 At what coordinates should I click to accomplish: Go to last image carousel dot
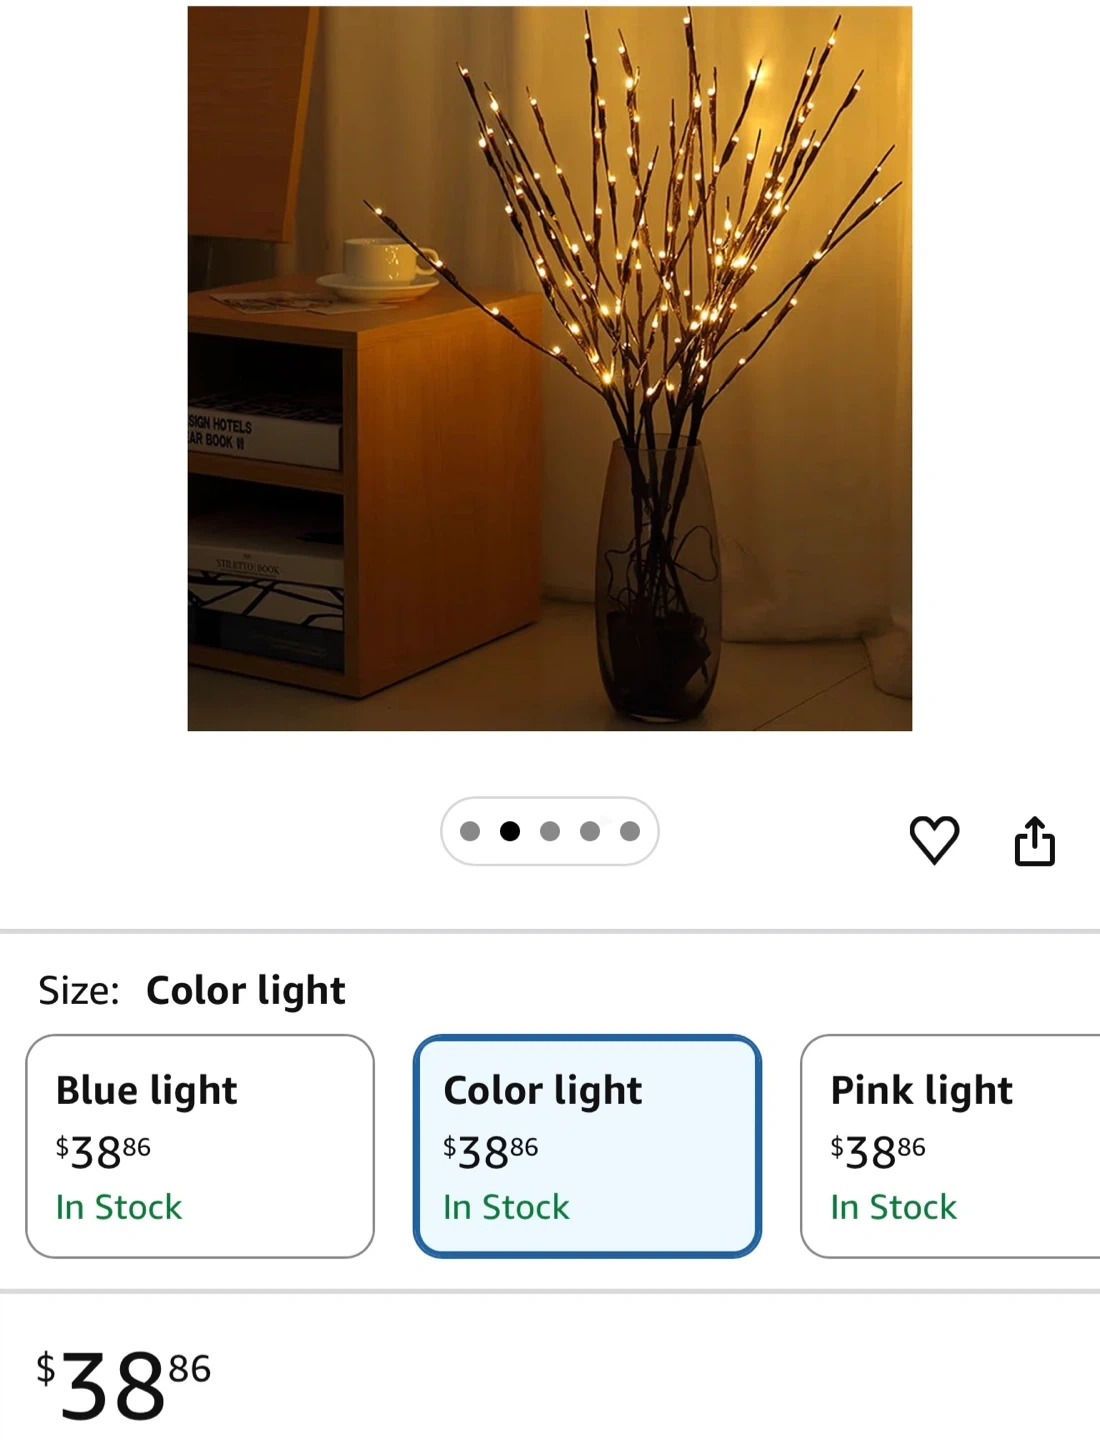point(630,831)
